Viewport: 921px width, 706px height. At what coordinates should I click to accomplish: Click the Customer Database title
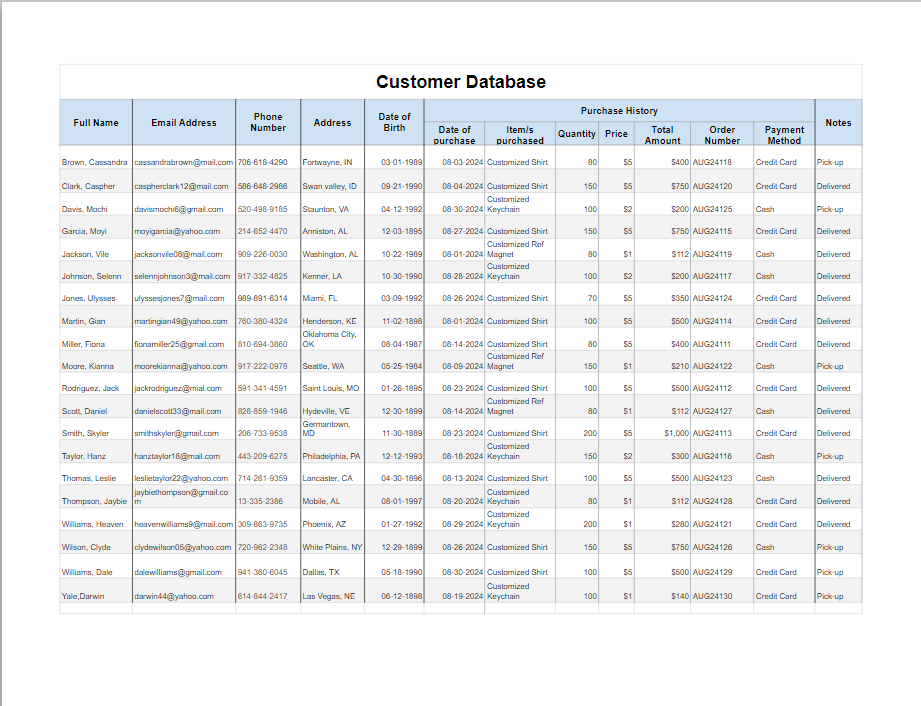point(461,82)
